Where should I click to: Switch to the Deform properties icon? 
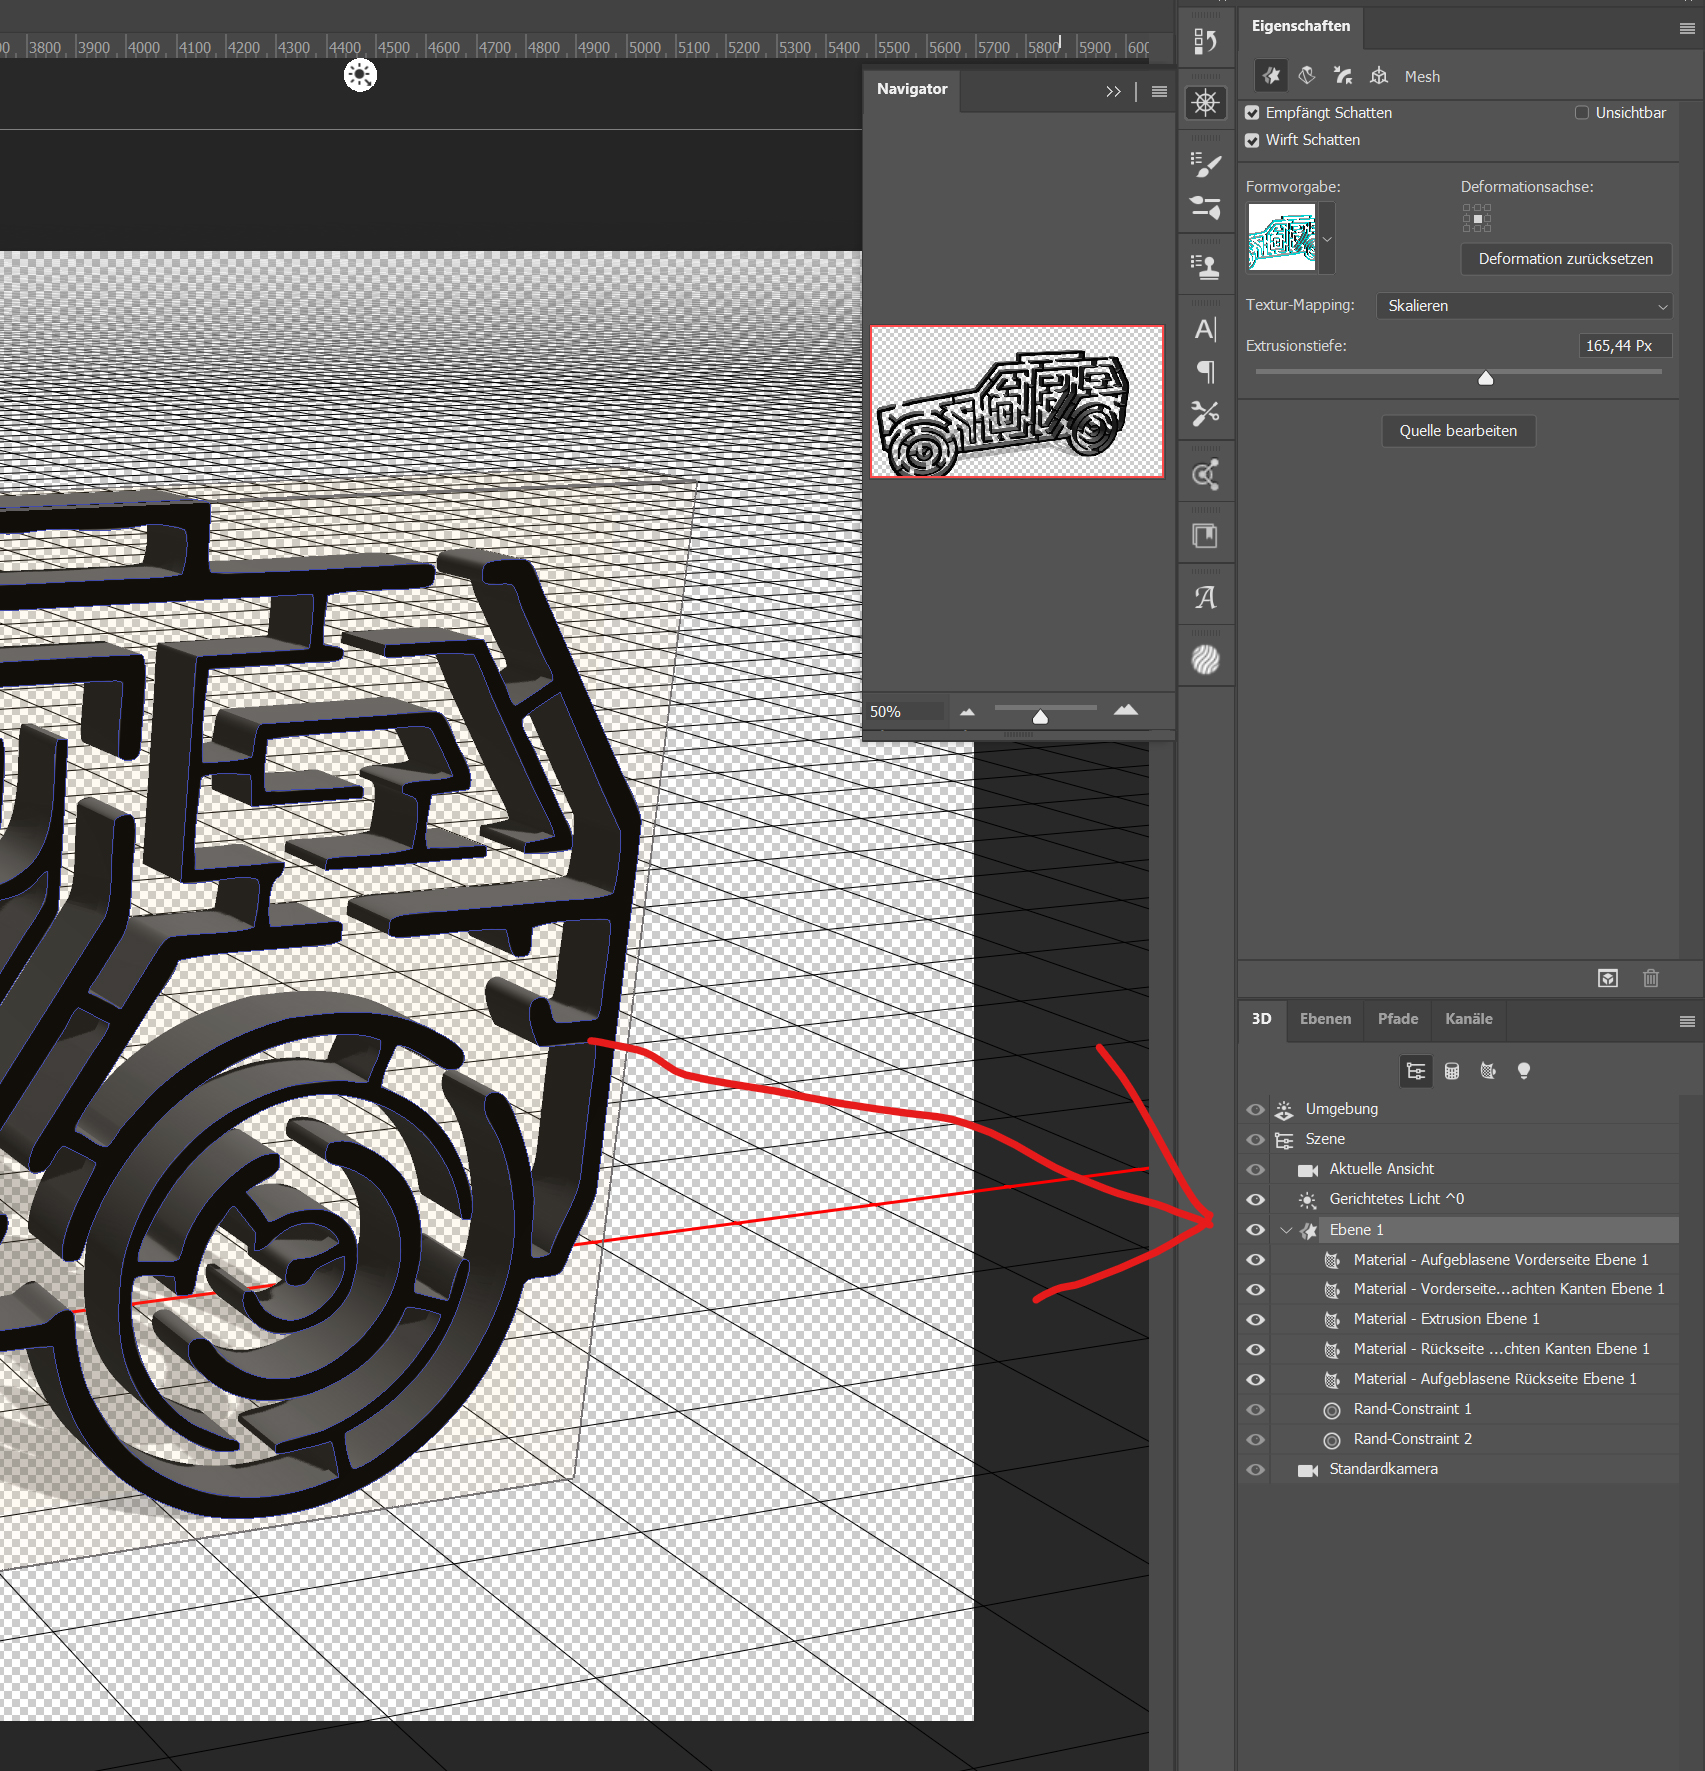pyautogui.click(x=1307, y=76)
